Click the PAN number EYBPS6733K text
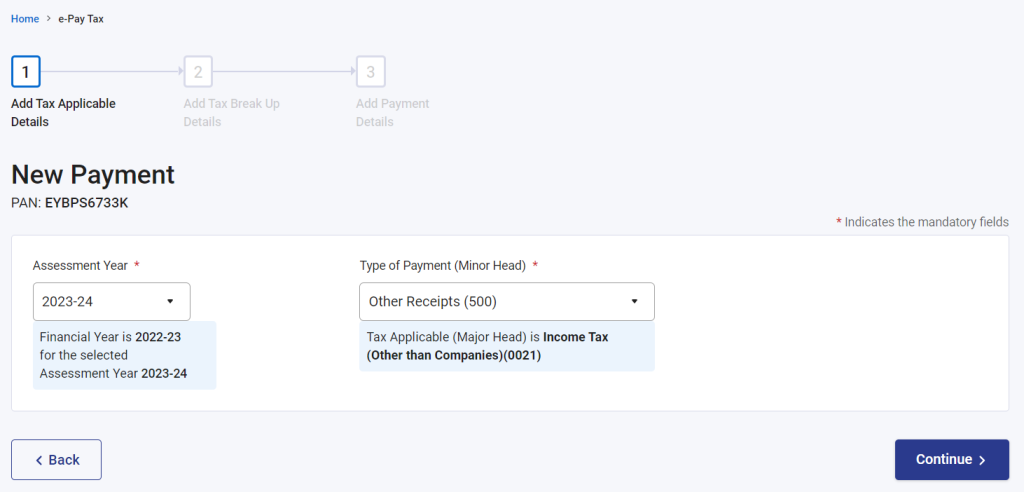This screenshot has width=1024, height=492. pyautogui.click(x=86, y=203)
